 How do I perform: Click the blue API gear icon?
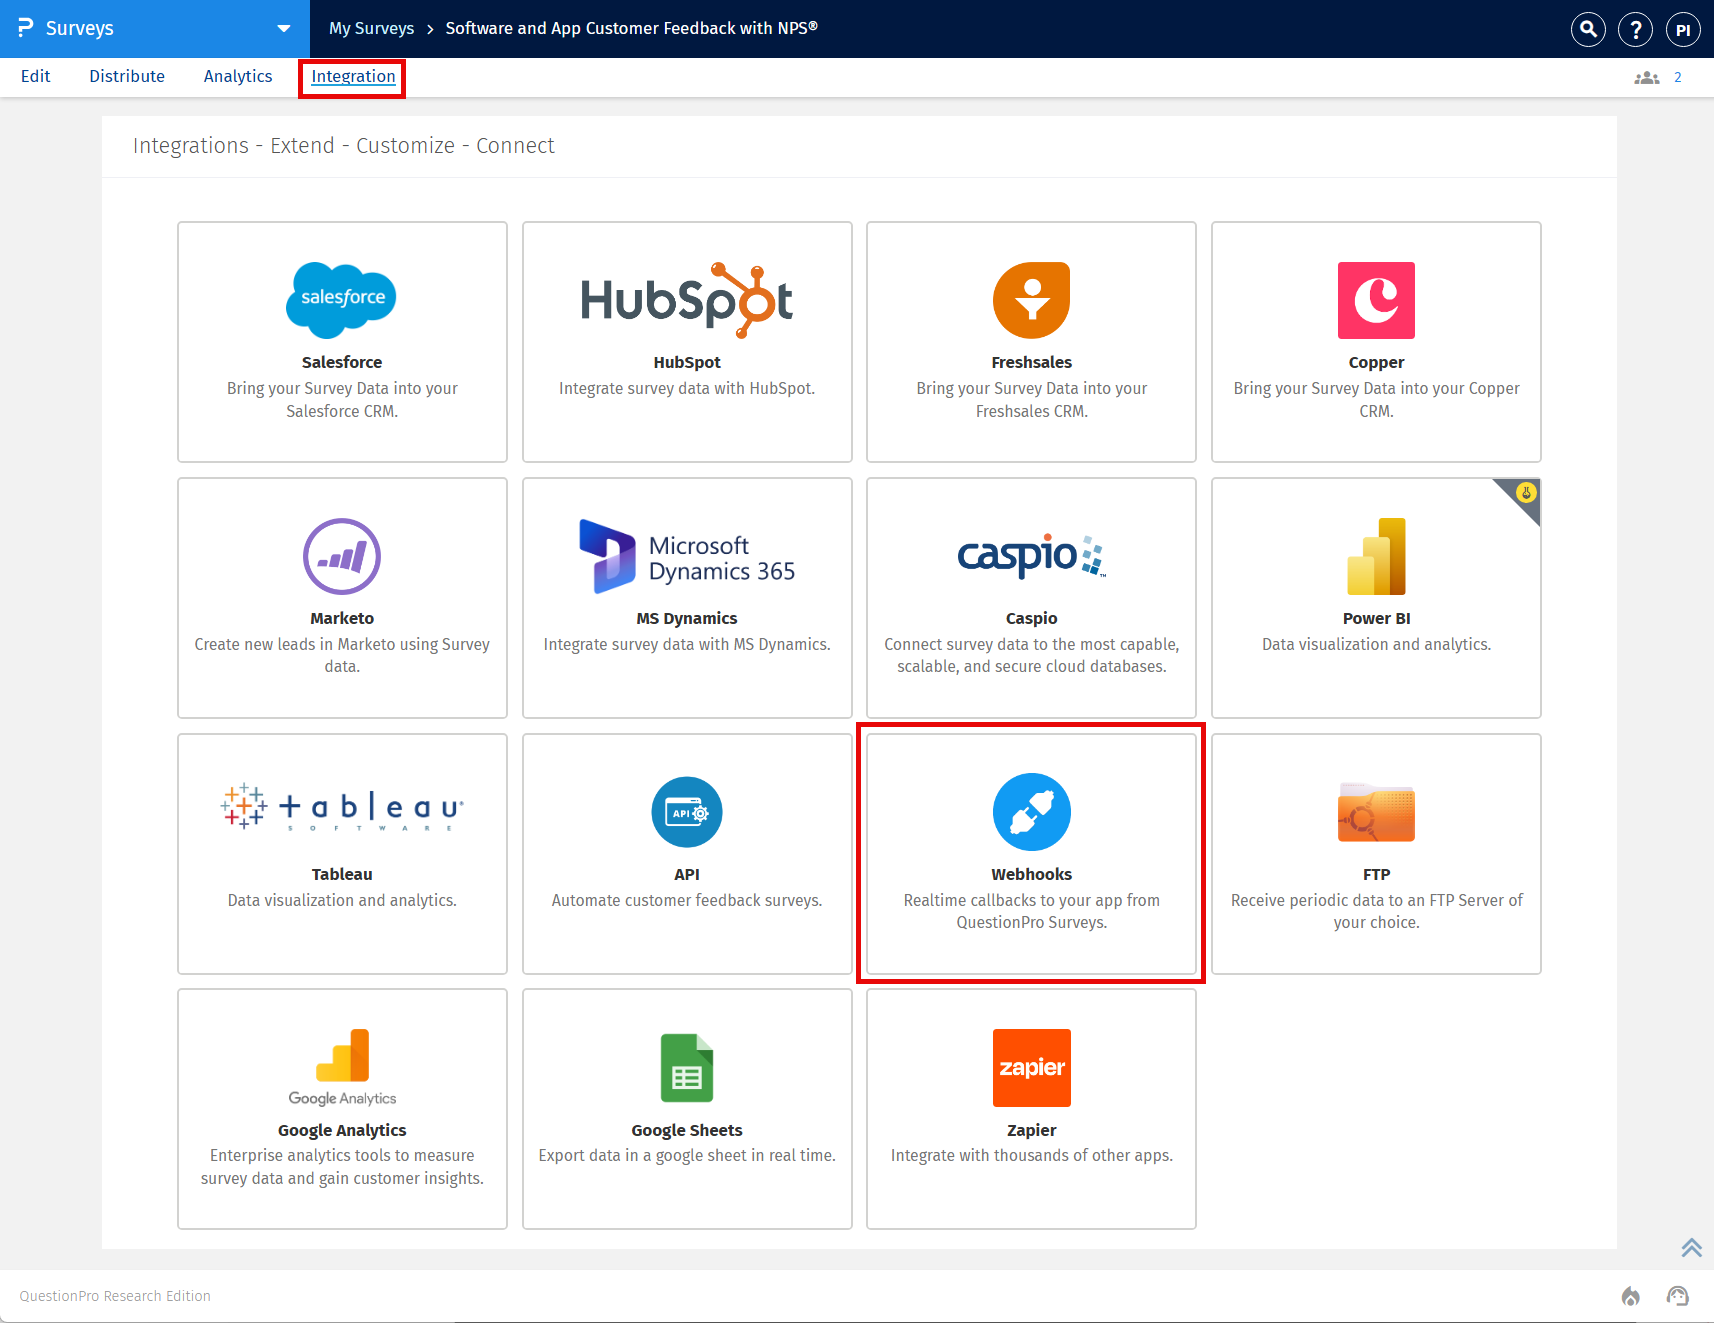(687, 812)
